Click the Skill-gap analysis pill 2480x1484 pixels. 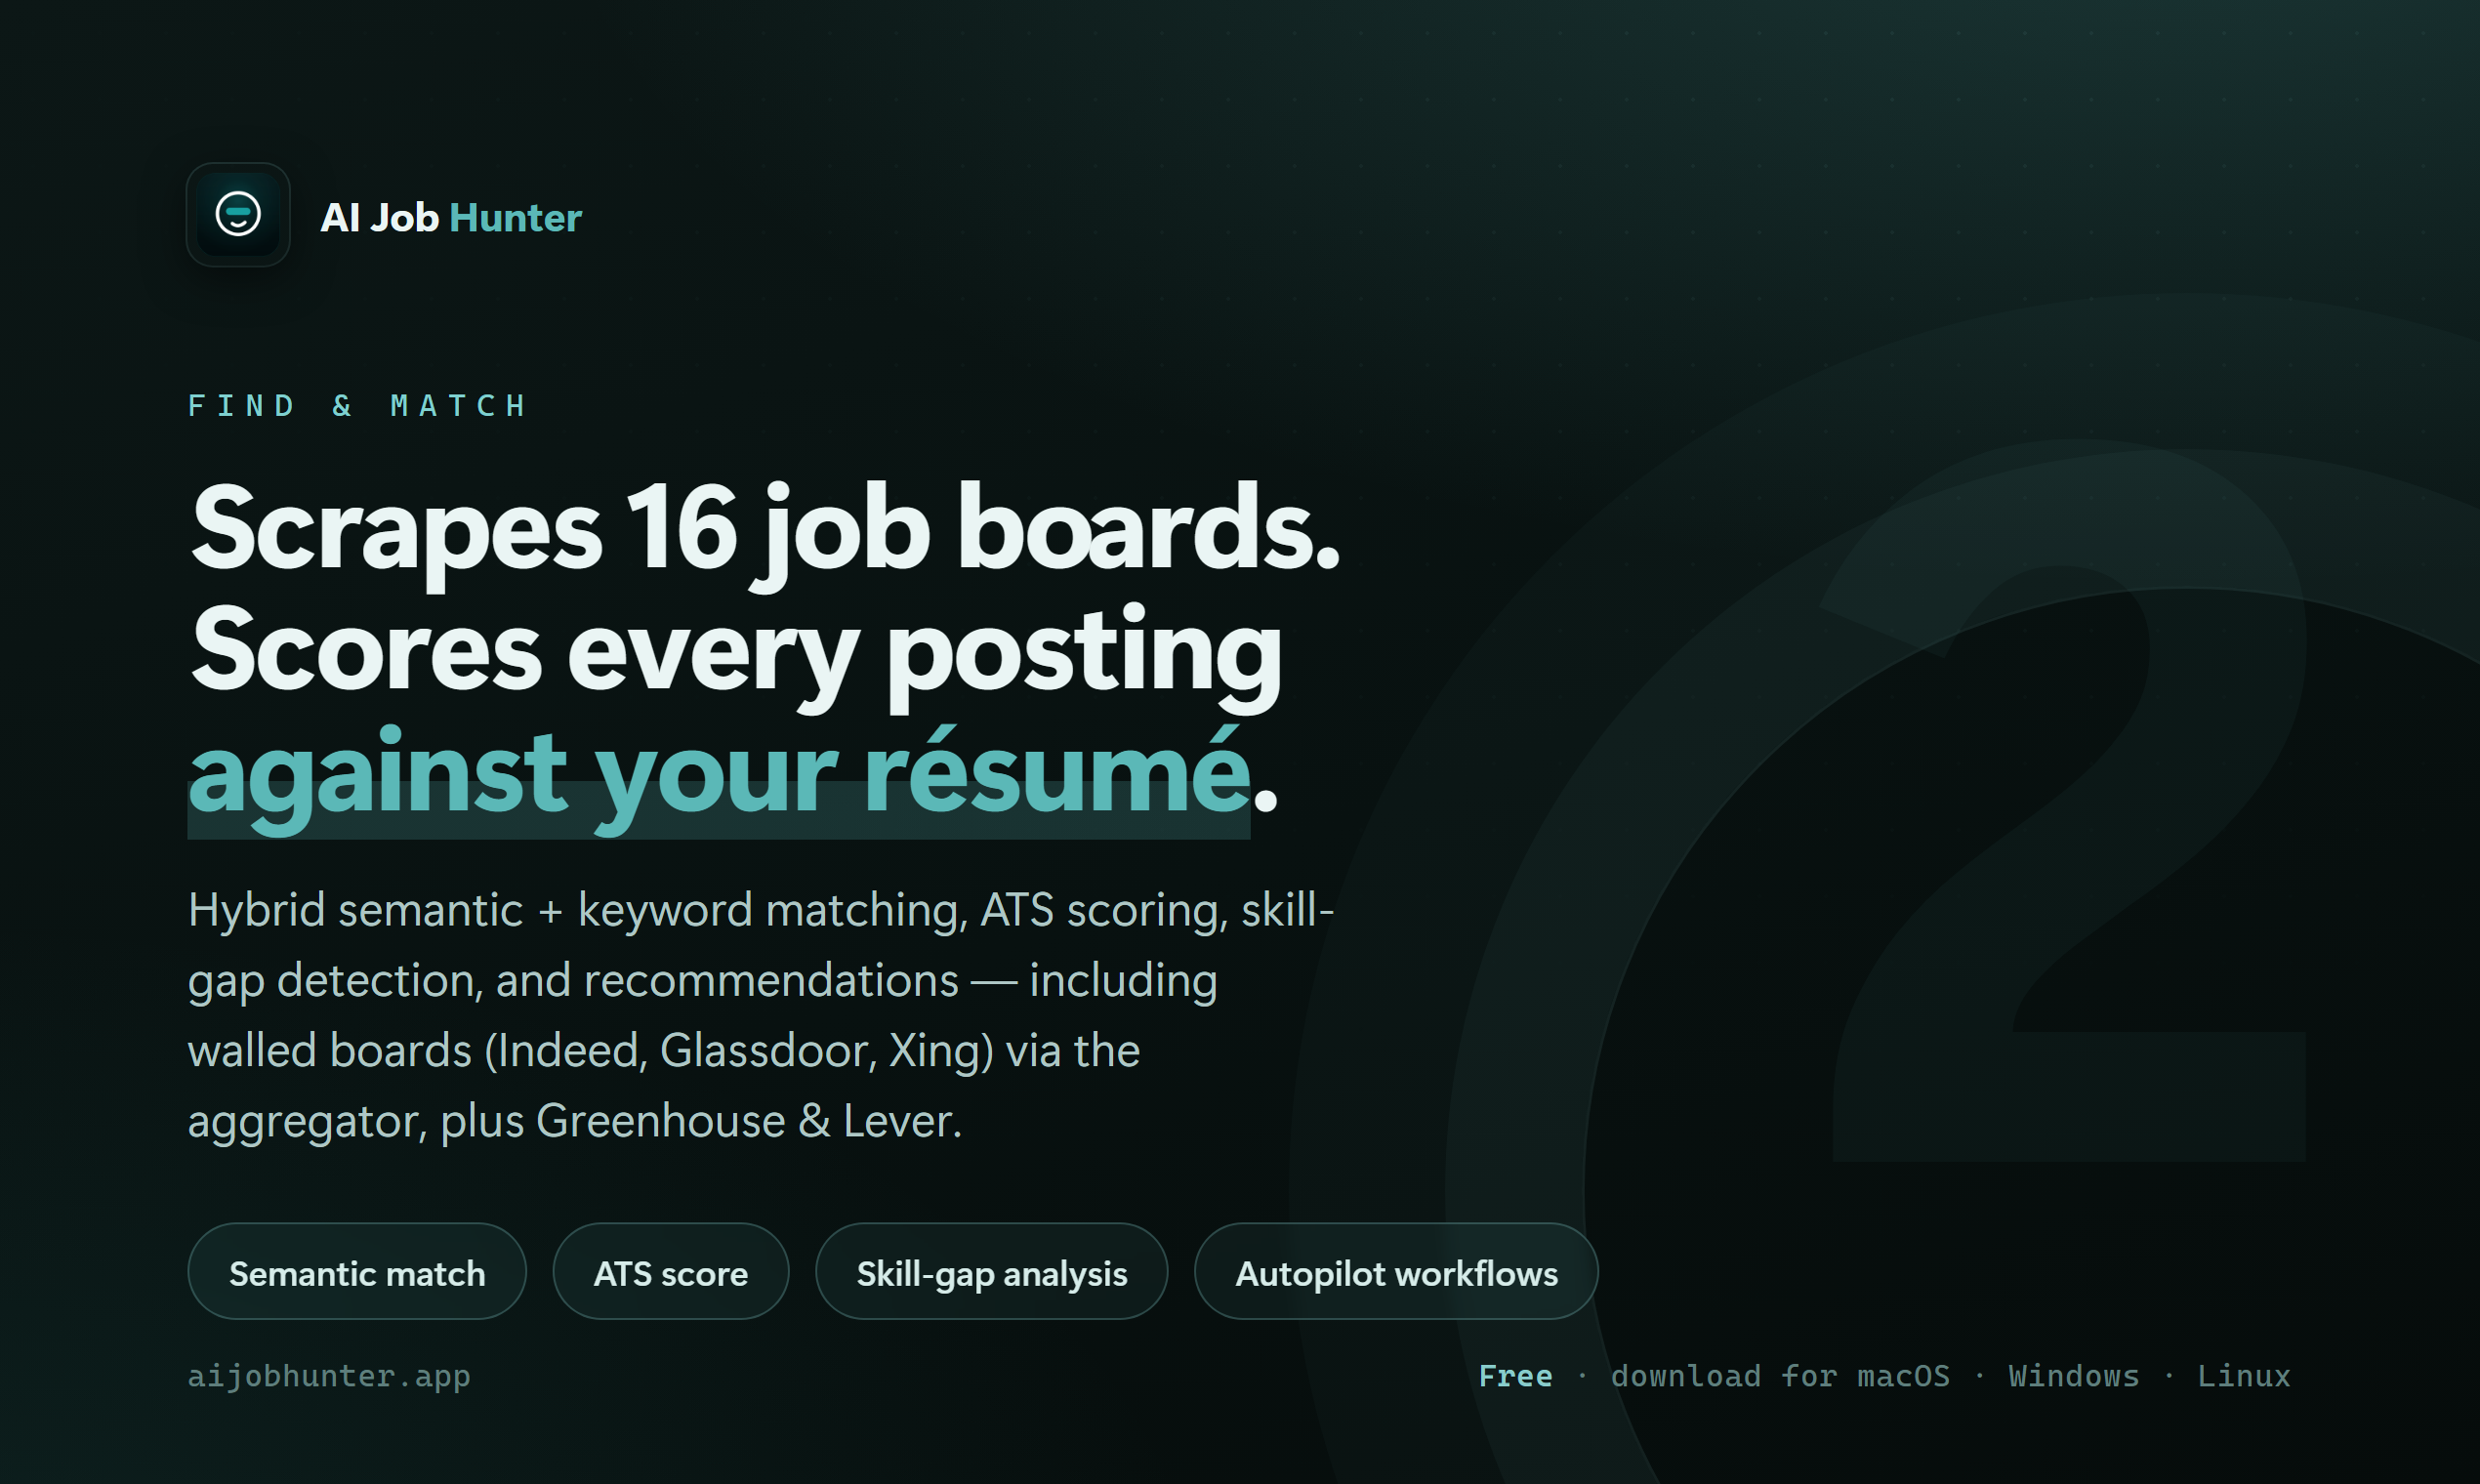(992, 1271)
